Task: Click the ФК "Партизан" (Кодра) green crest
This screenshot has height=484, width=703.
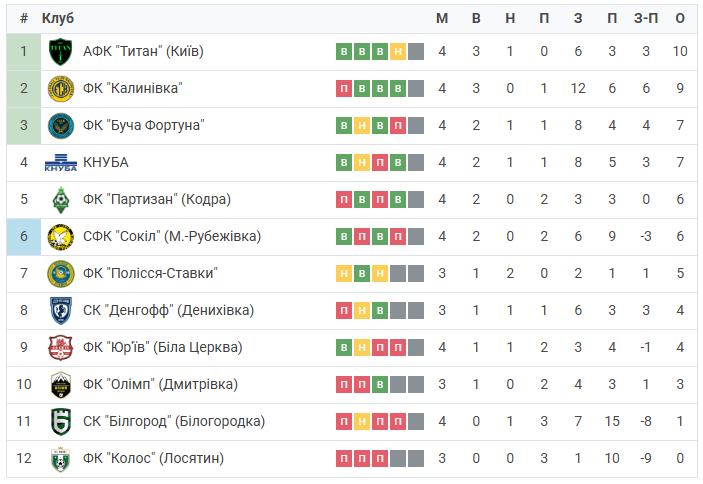Action: (x=61, y=199)
